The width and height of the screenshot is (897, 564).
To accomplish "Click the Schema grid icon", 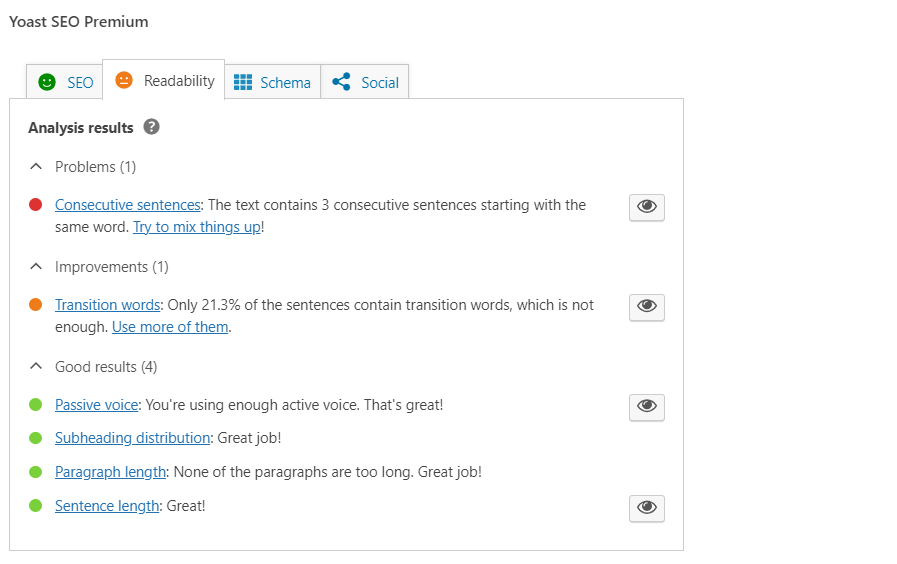I will tap(243, 82).
